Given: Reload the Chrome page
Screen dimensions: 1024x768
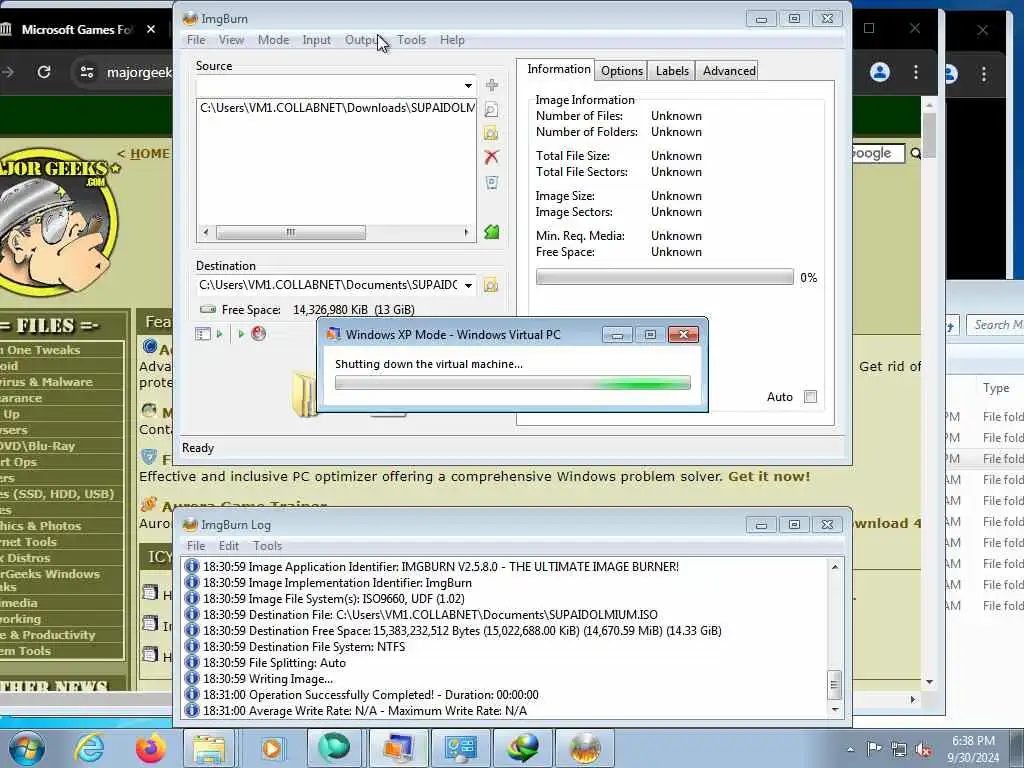Looking at the screenshot, I should tap(44, 72).
